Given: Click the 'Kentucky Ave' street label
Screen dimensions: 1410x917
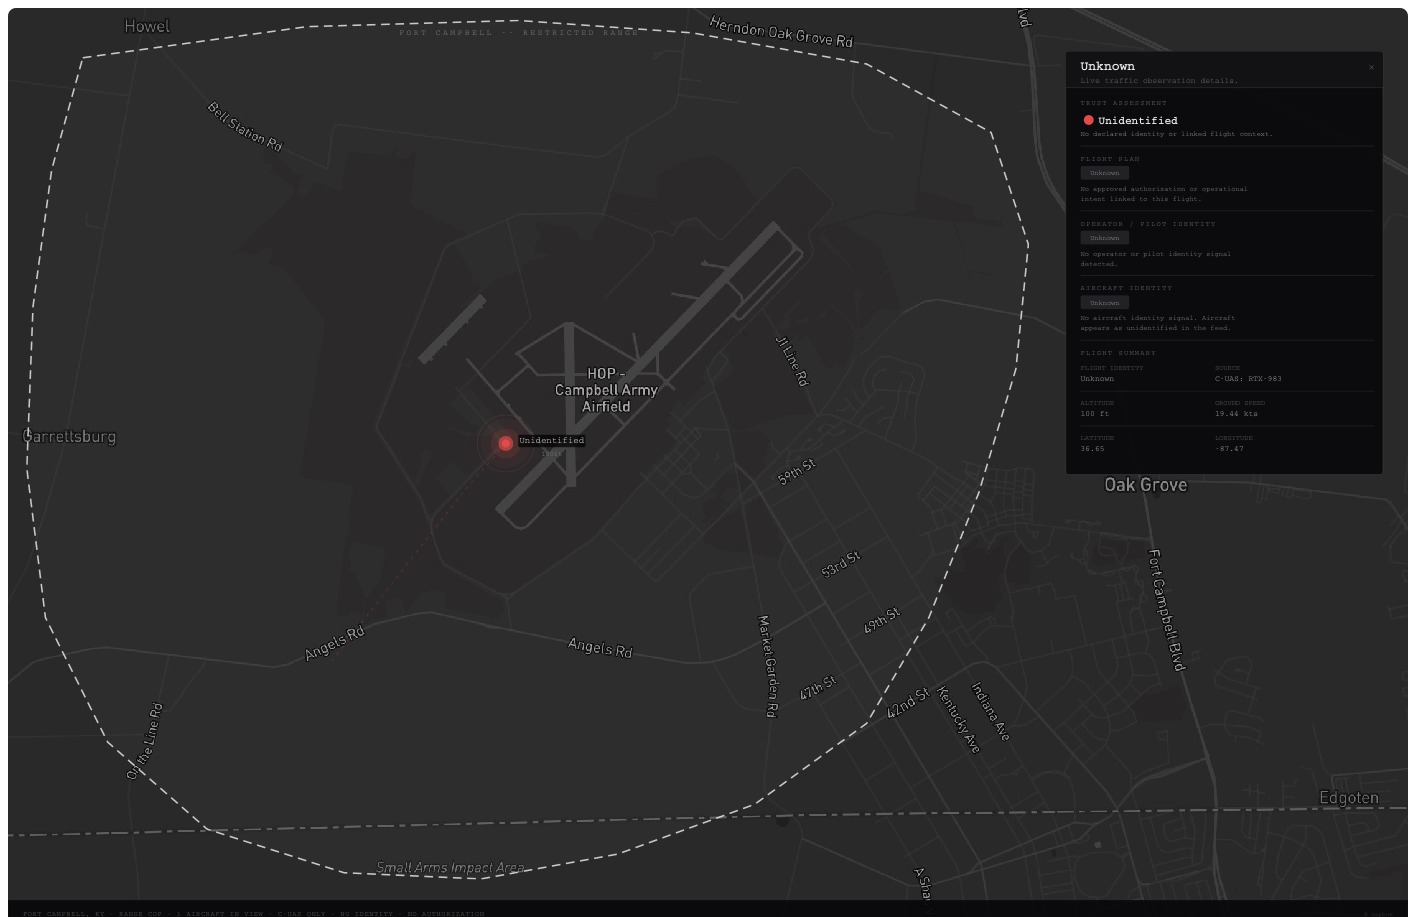Looking at the screenshot, I should [957, 720].
